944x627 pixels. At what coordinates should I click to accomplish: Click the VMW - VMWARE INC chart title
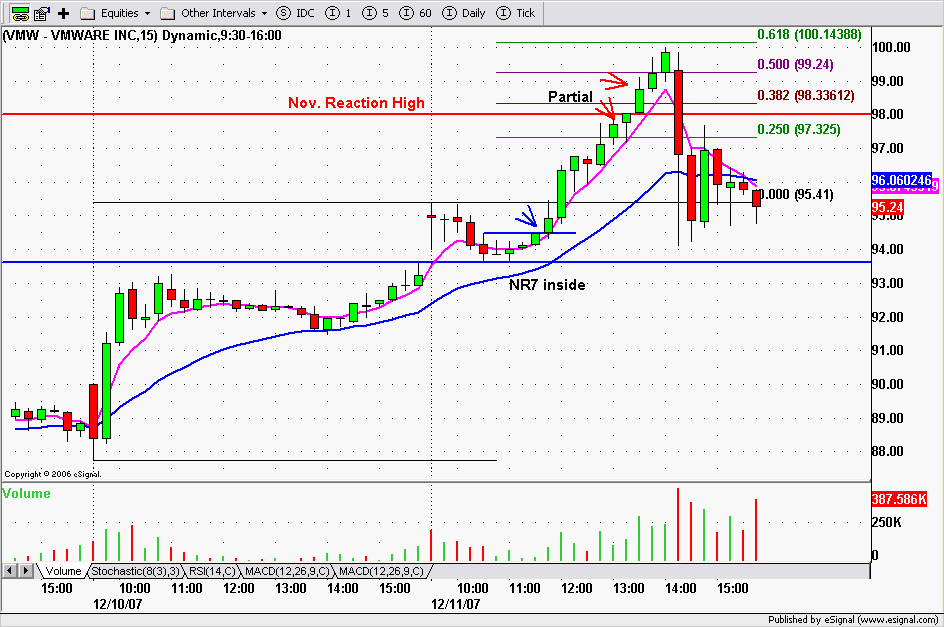coord(143,36)
